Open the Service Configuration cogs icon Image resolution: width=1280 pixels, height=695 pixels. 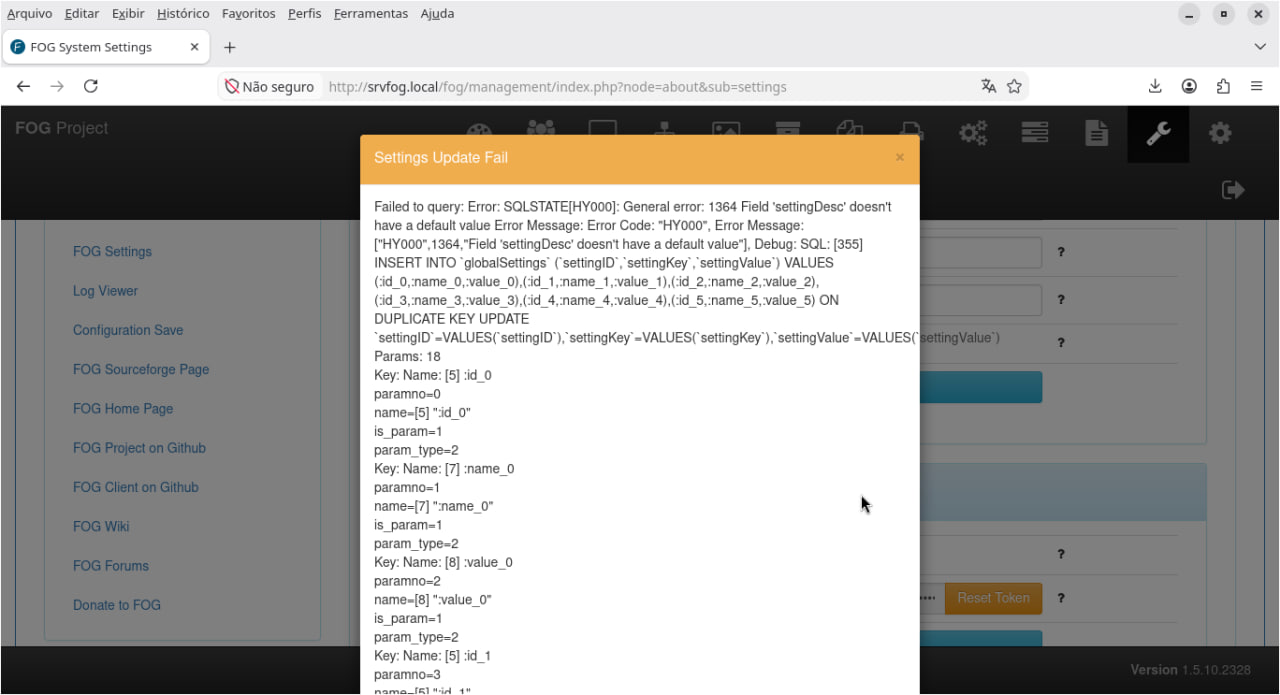click(973, 133)
